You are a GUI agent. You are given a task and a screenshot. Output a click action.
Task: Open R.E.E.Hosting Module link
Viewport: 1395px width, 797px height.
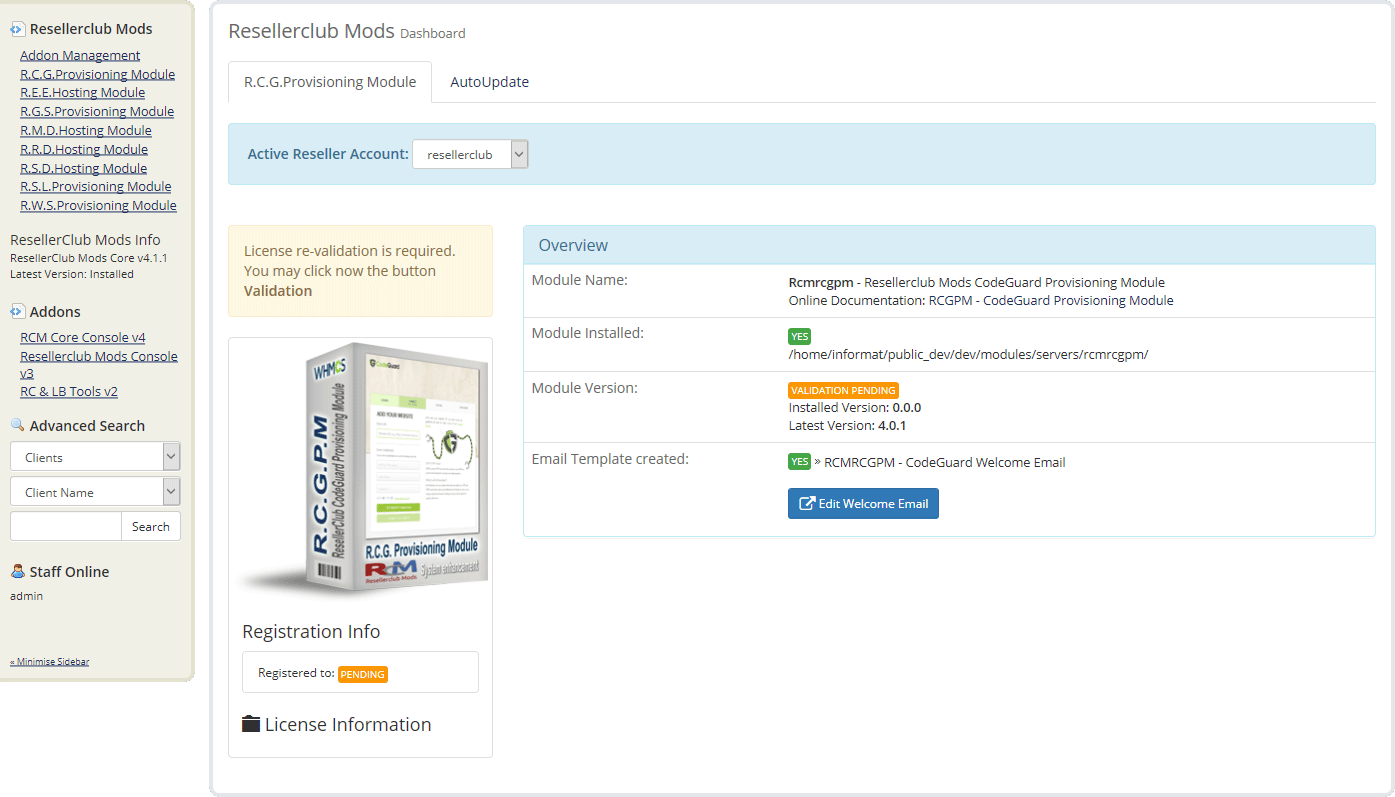point(82,92)
